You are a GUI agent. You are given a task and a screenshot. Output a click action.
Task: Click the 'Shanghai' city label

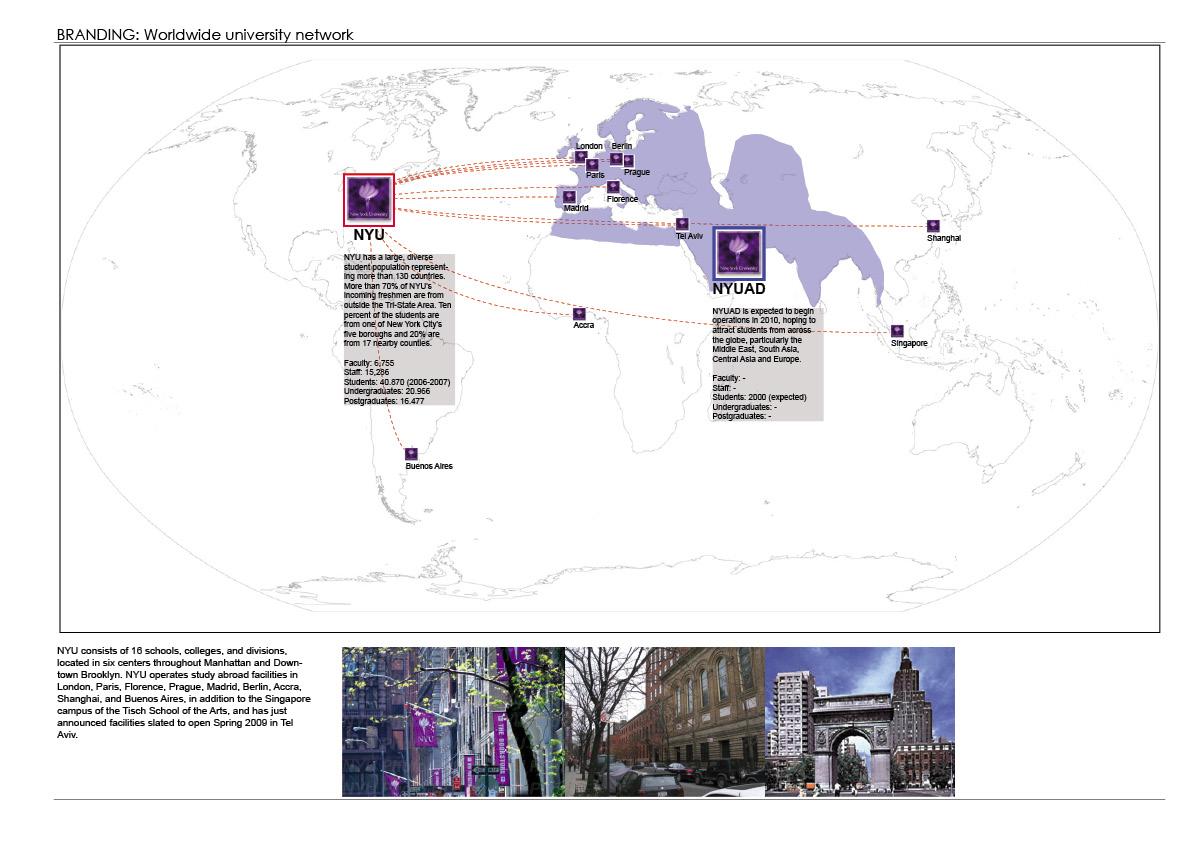(943, 238)
